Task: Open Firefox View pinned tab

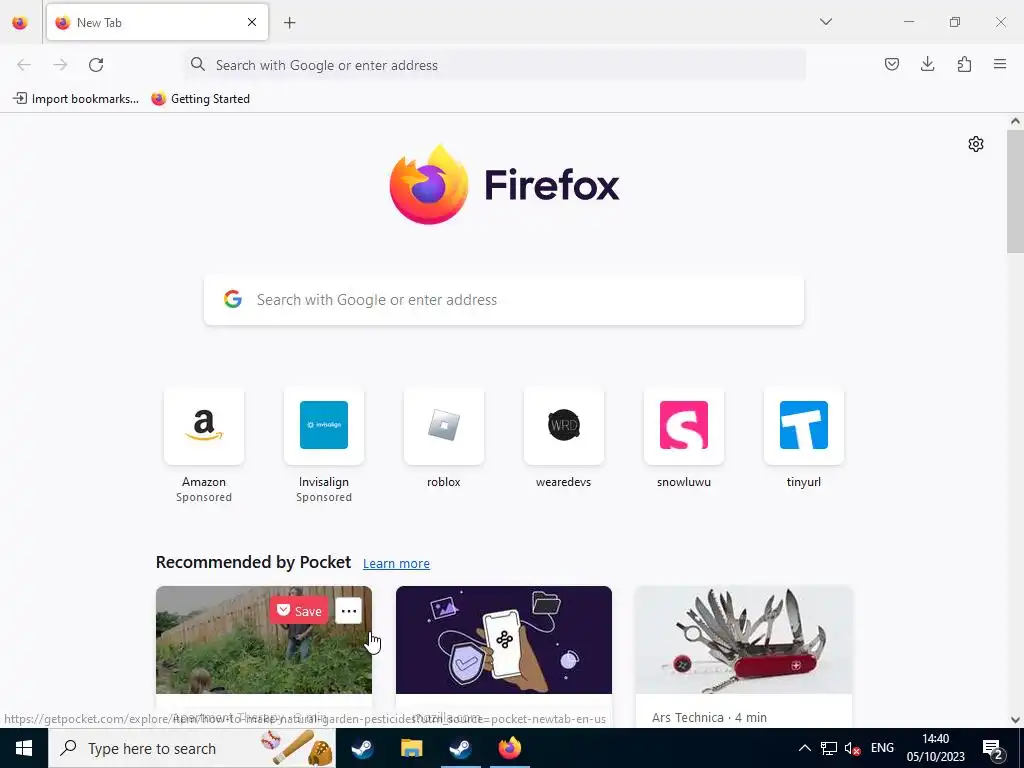Action: click(x=20, y=22)
